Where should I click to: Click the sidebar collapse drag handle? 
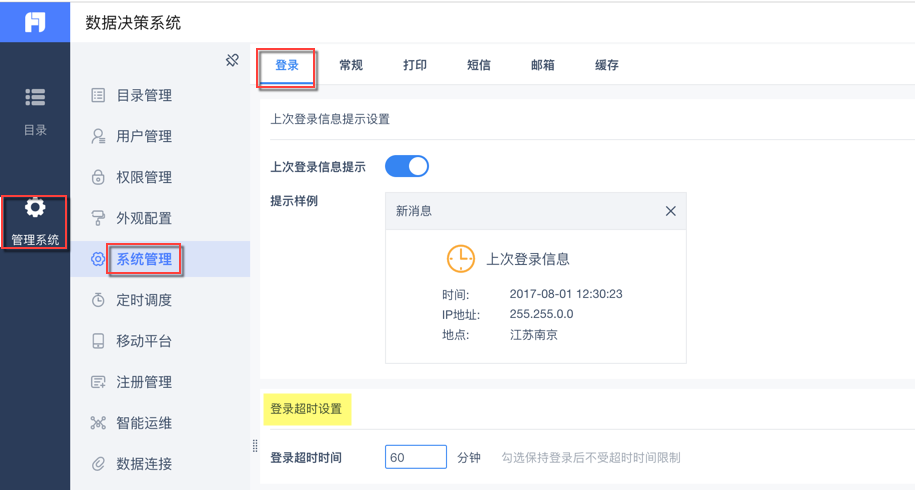(x=255, y=446)
